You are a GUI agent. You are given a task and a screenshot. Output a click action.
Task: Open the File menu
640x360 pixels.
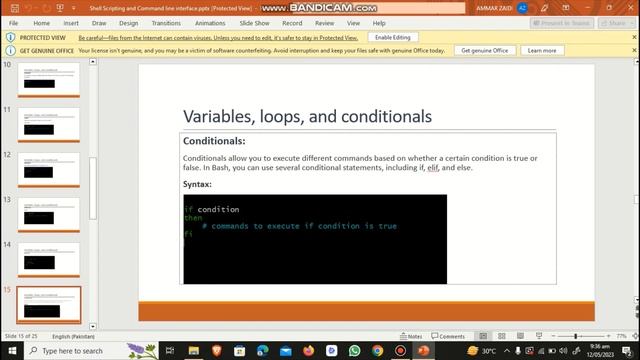13,23
